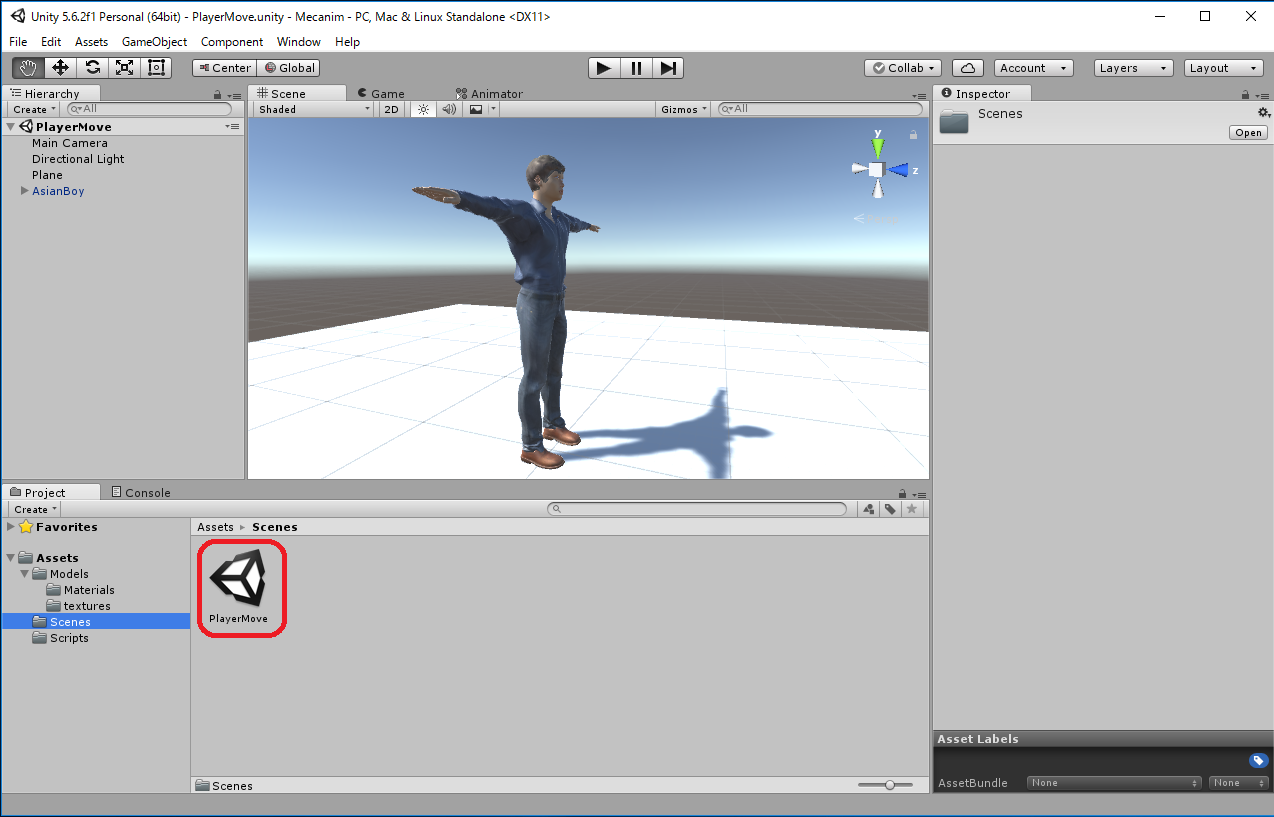Click the Open button in Inspector
1274x817 pixels.
(1248, 133)
